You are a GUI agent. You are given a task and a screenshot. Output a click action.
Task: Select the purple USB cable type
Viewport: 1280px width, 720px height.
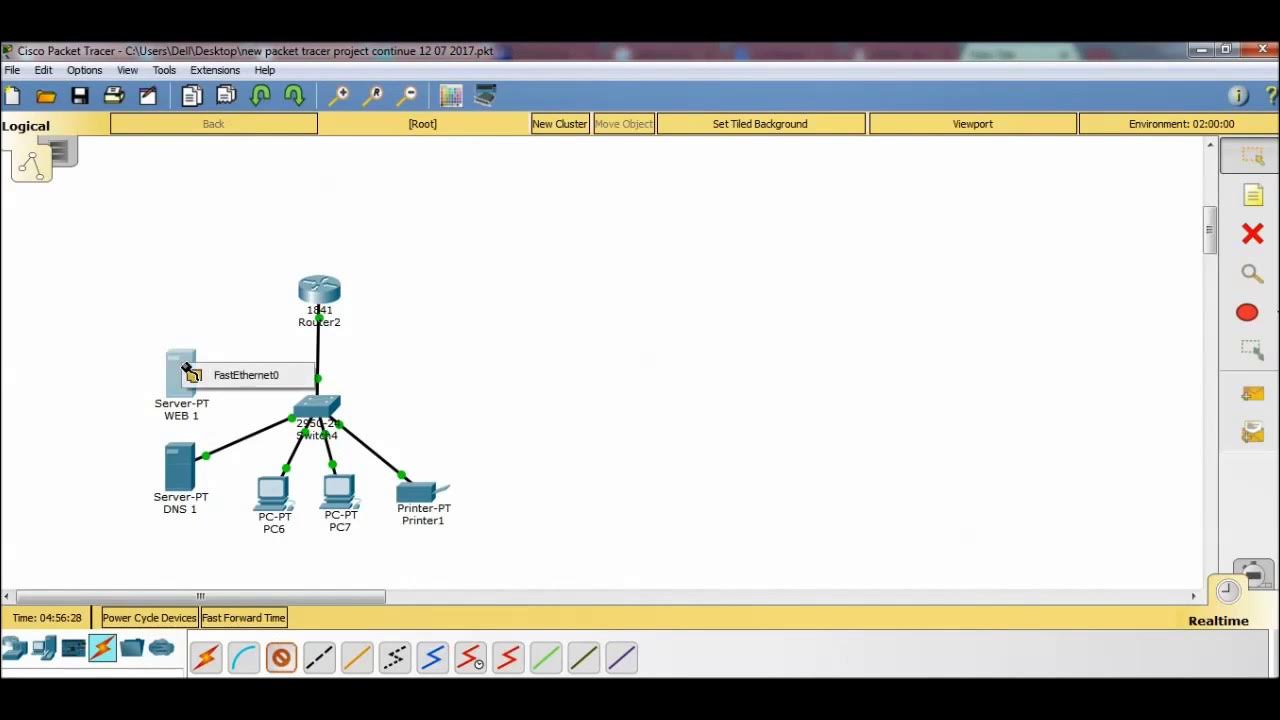(621, 658)
